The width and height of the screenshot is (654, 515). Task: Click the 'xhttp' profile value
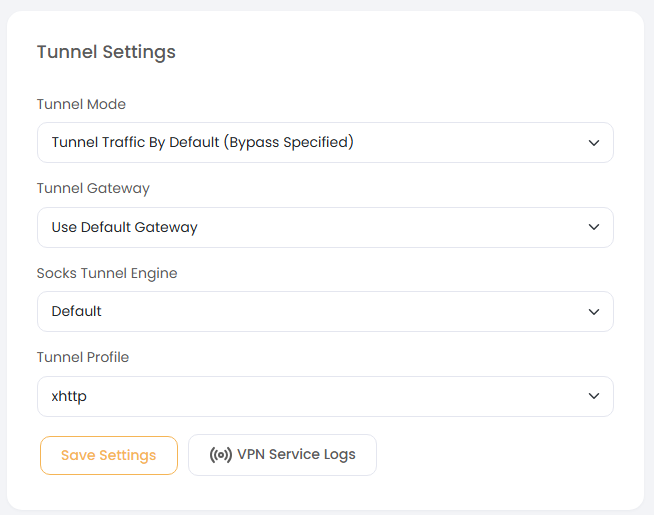pos(70,396)
